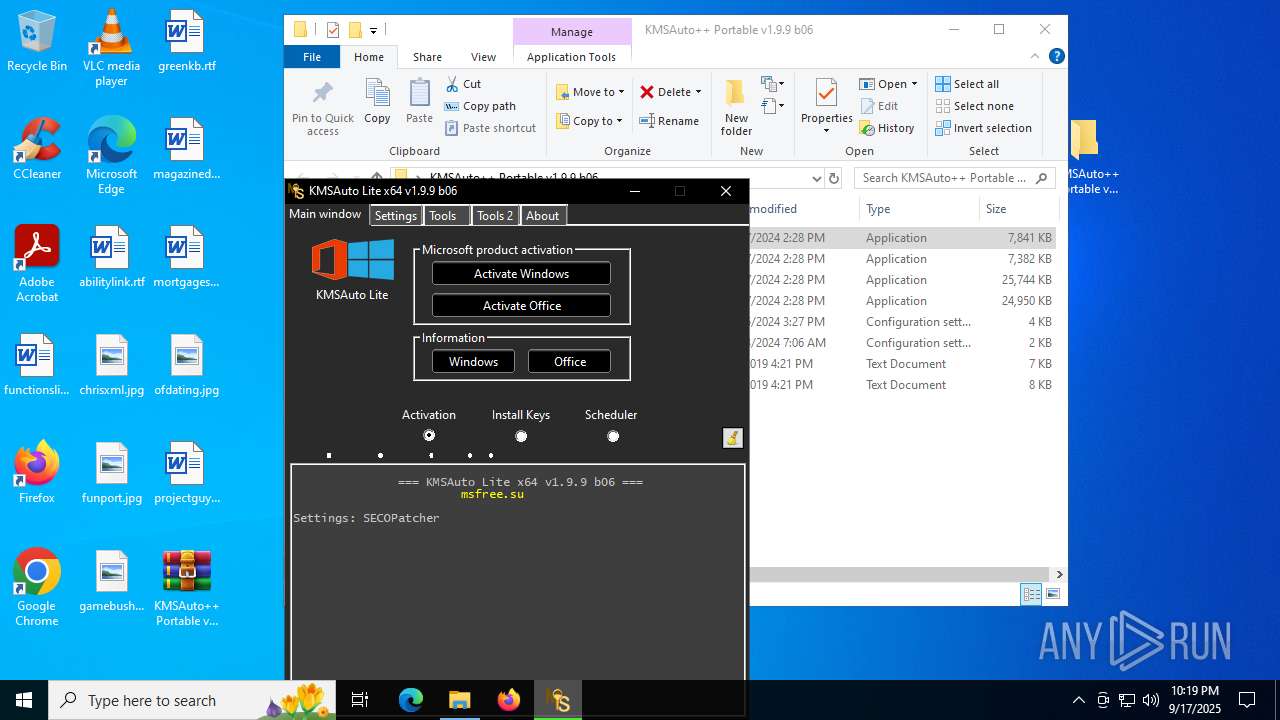Switch to KMSAuto Tools 2 tab
The image size is (1280, 720).
[495, 216]
